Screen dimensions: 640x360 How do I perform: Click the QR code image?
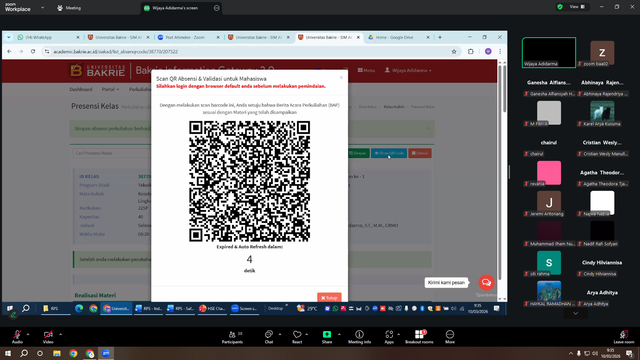click(249, 181)
